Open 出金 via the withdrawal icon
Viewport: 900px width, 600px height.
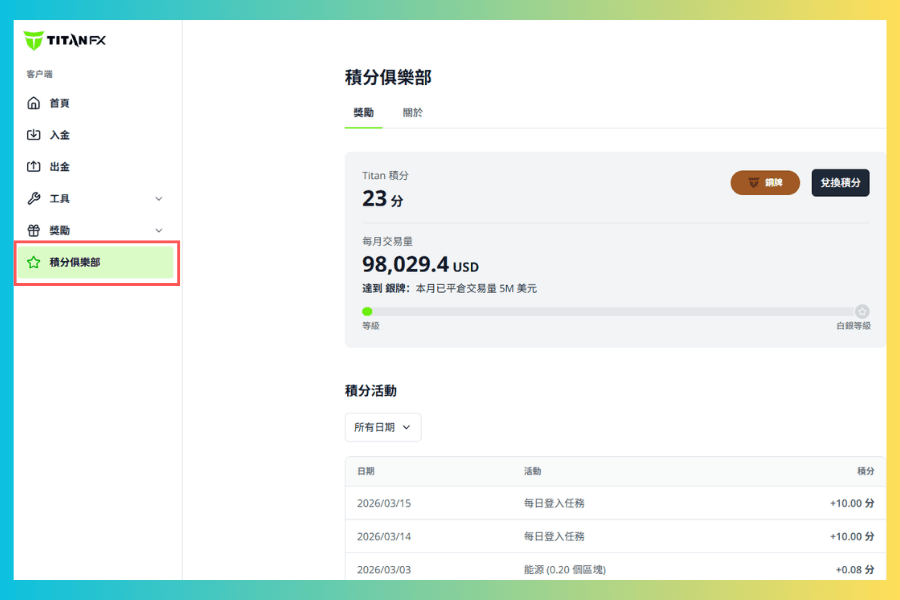(33, 167)
